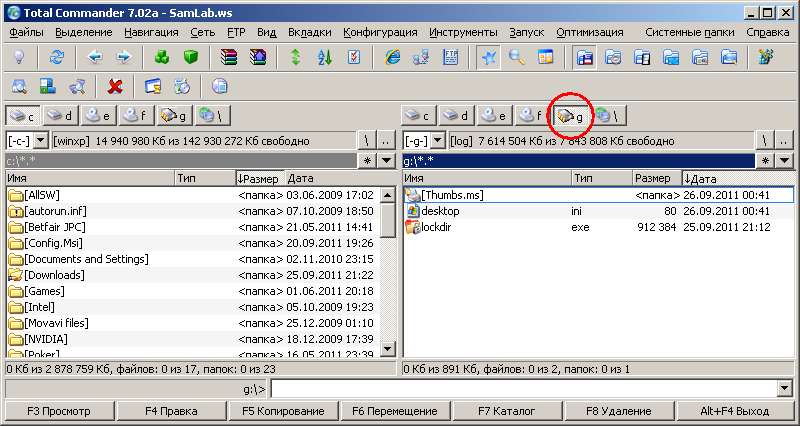Click the F3 Просмотр button

[59, 411]
